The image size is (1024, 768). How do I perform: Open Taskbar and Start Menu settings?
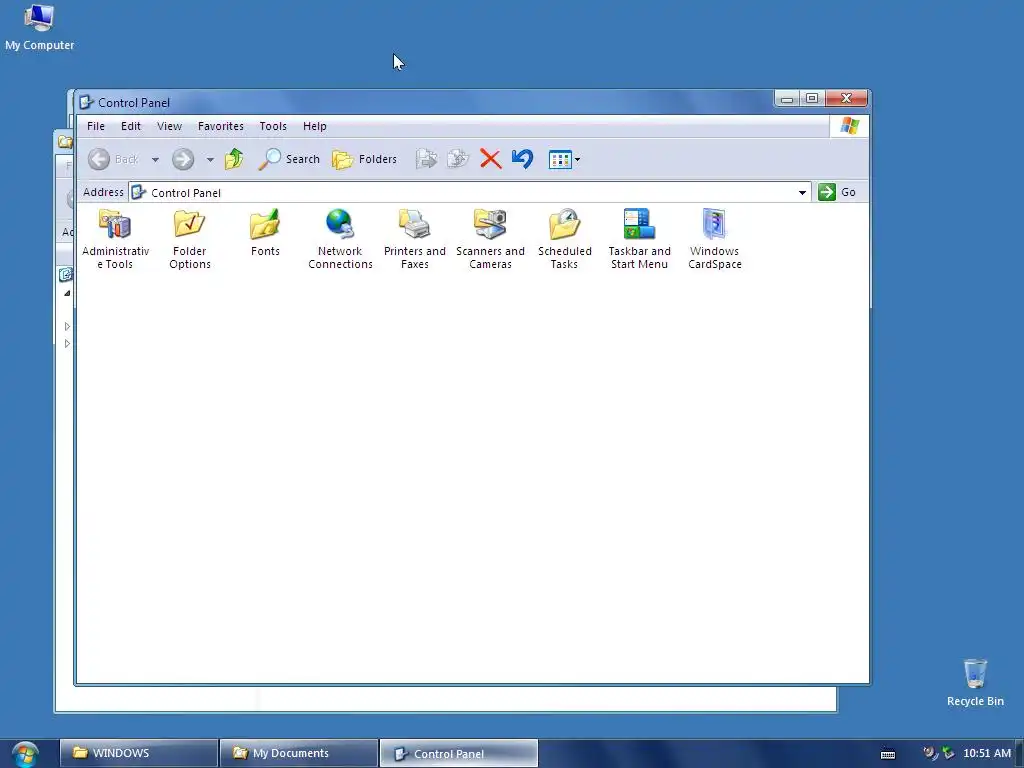coord(639,239)
